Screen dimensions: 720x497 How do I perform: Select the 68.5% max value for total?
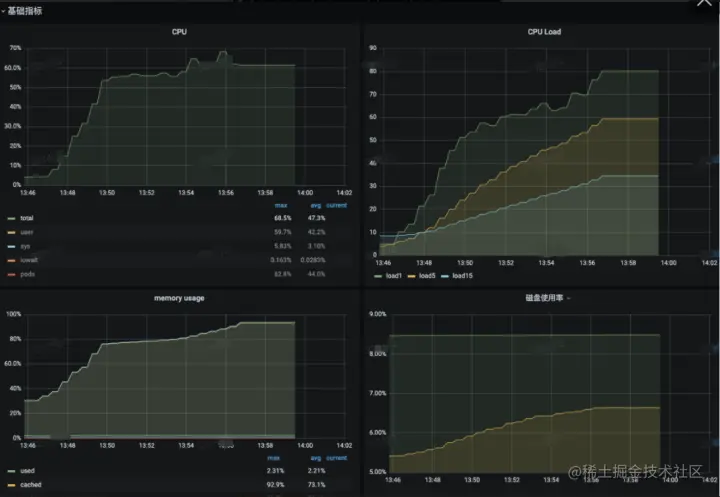[282, 218]
